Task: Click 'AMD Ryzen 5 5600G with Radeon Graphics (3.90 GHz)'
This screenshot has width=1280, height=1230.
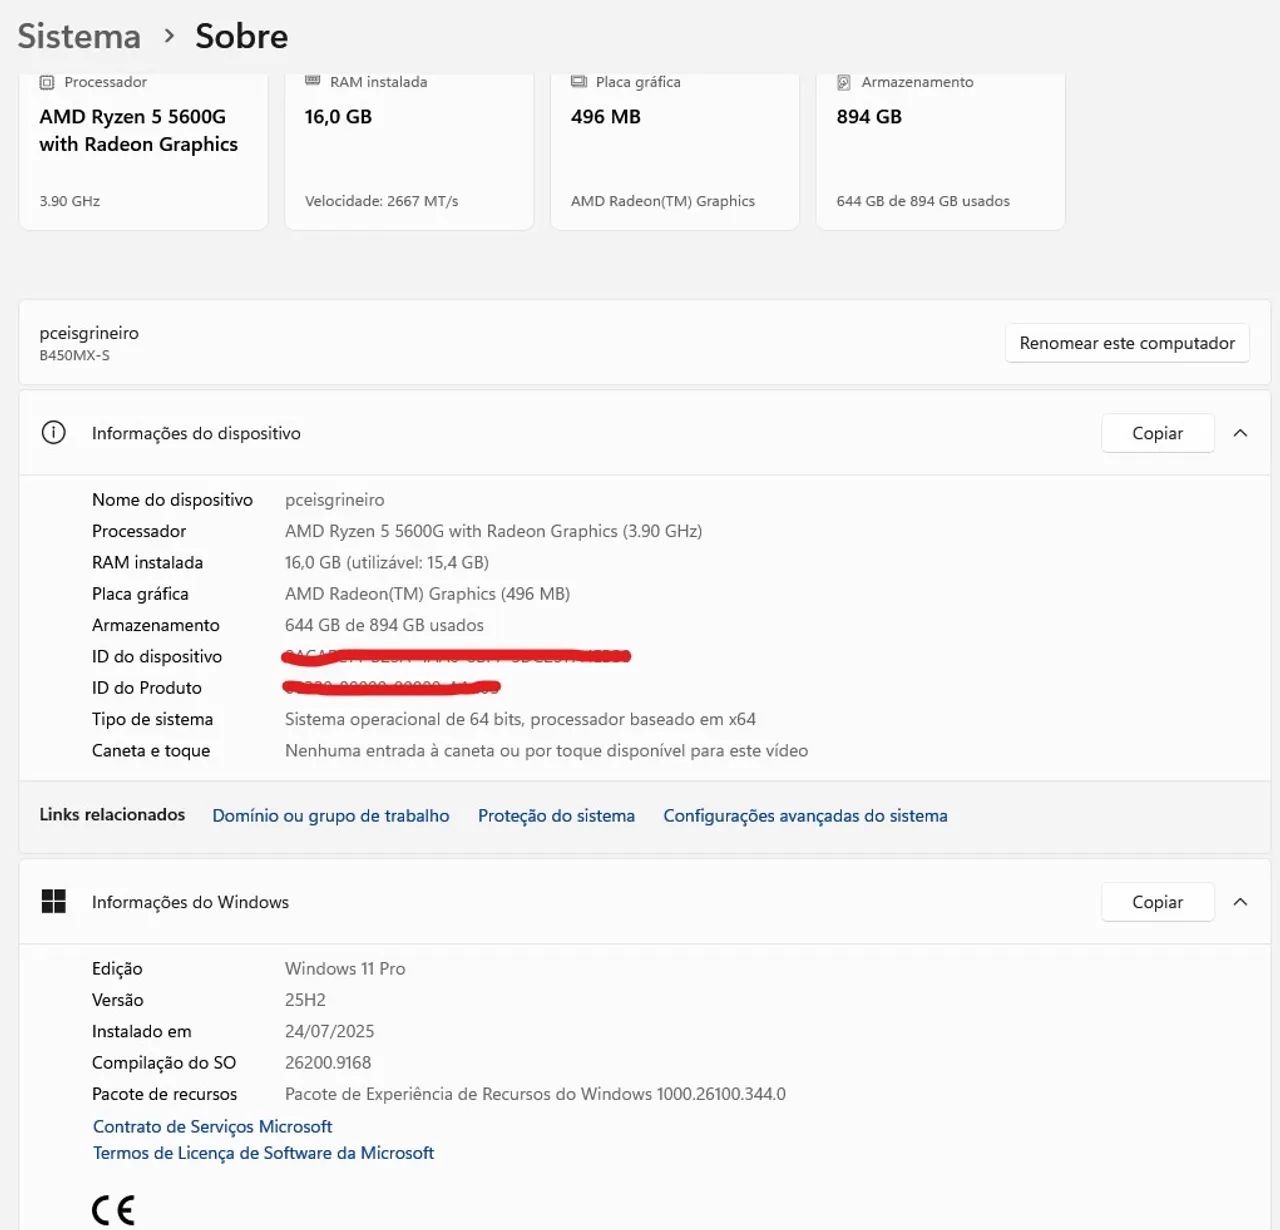Action: point(493,531)
